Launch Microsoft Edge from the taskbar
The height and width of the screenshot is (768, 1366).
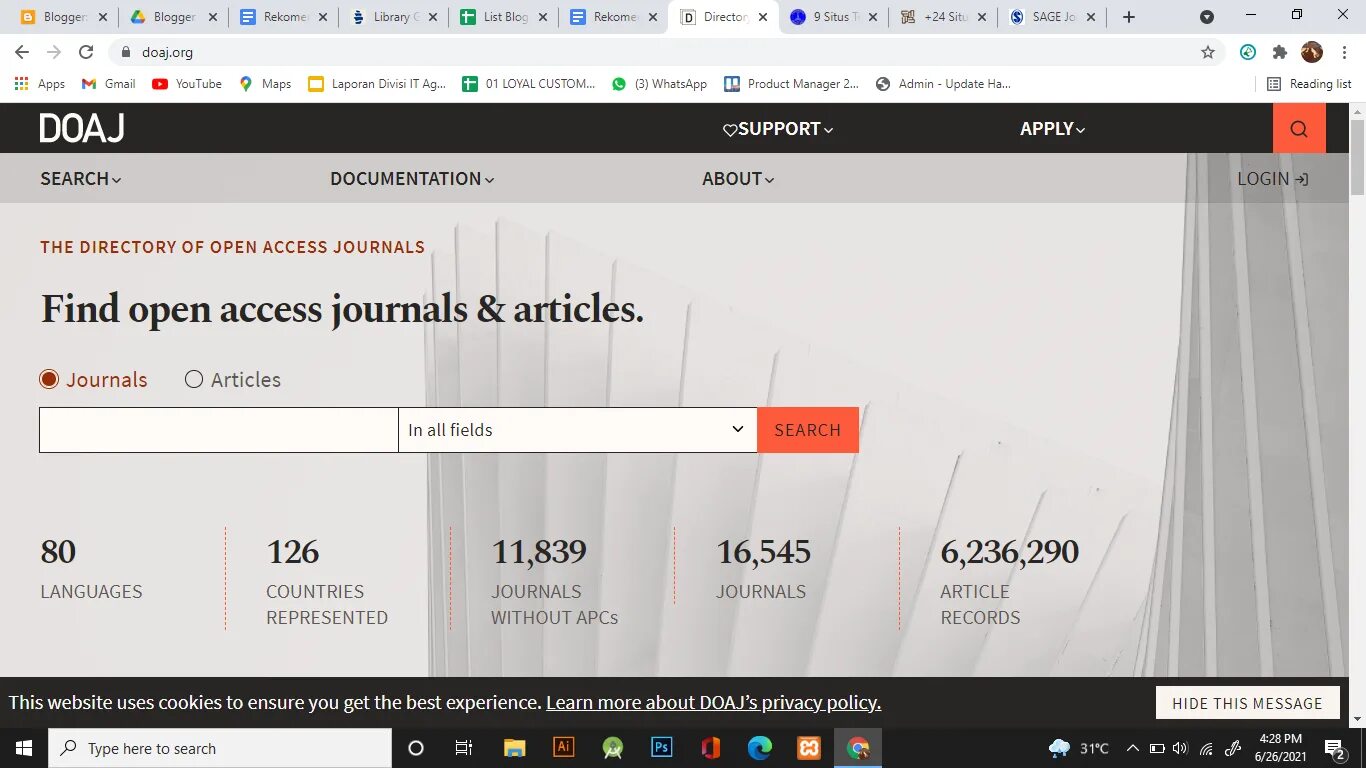tap(760, 748)
